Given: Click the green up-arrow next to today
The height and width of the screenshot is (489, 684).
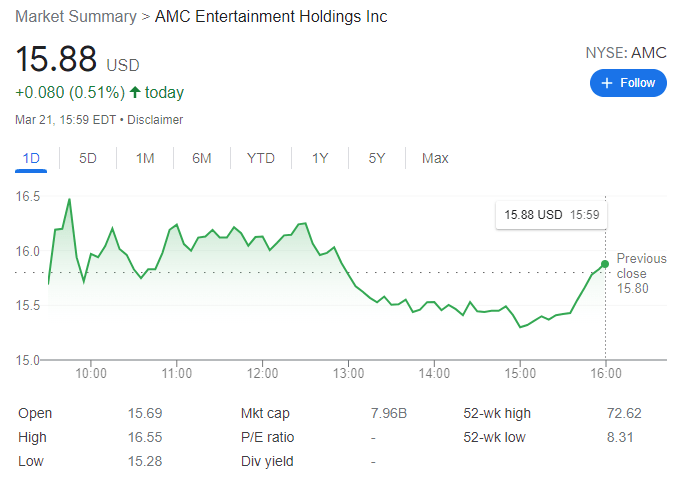Looking at the screenshot, I should [135, 93].
